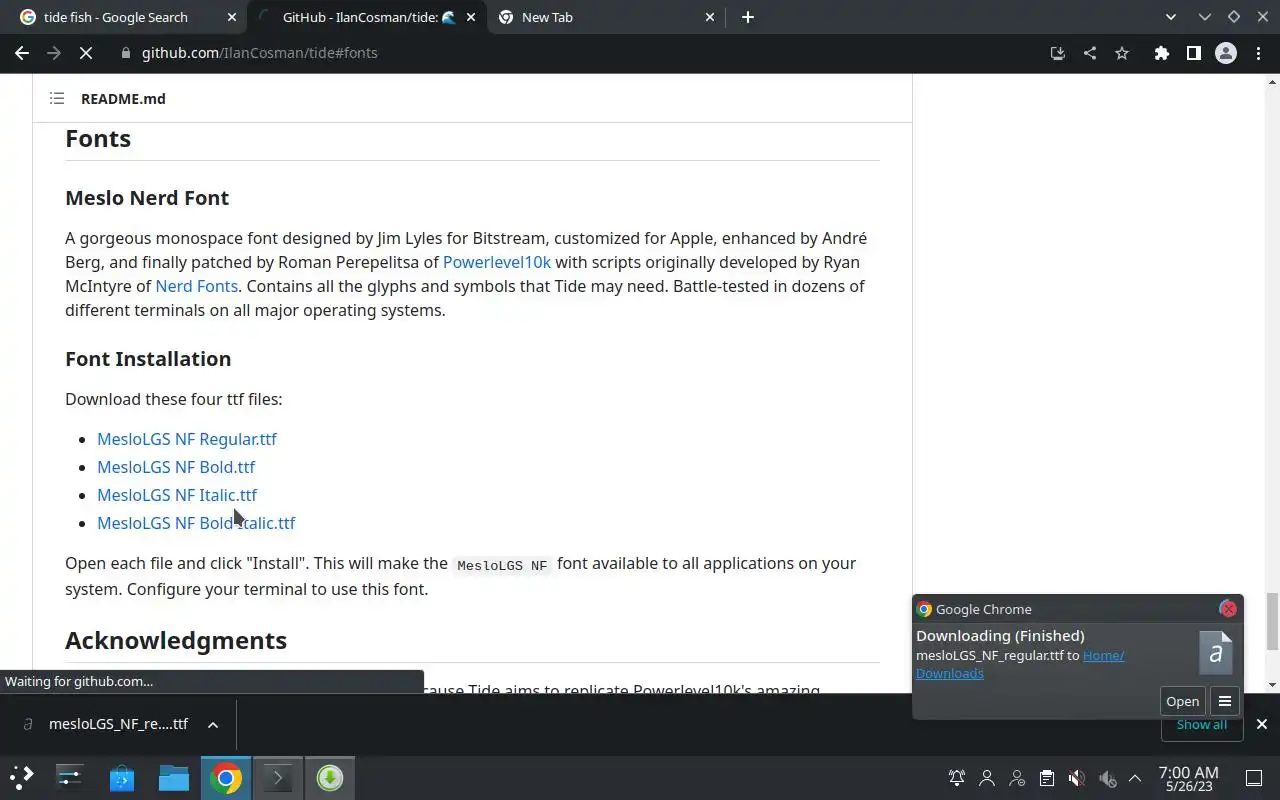Expand the hidden system tray icons arrow

(1135, 778)
